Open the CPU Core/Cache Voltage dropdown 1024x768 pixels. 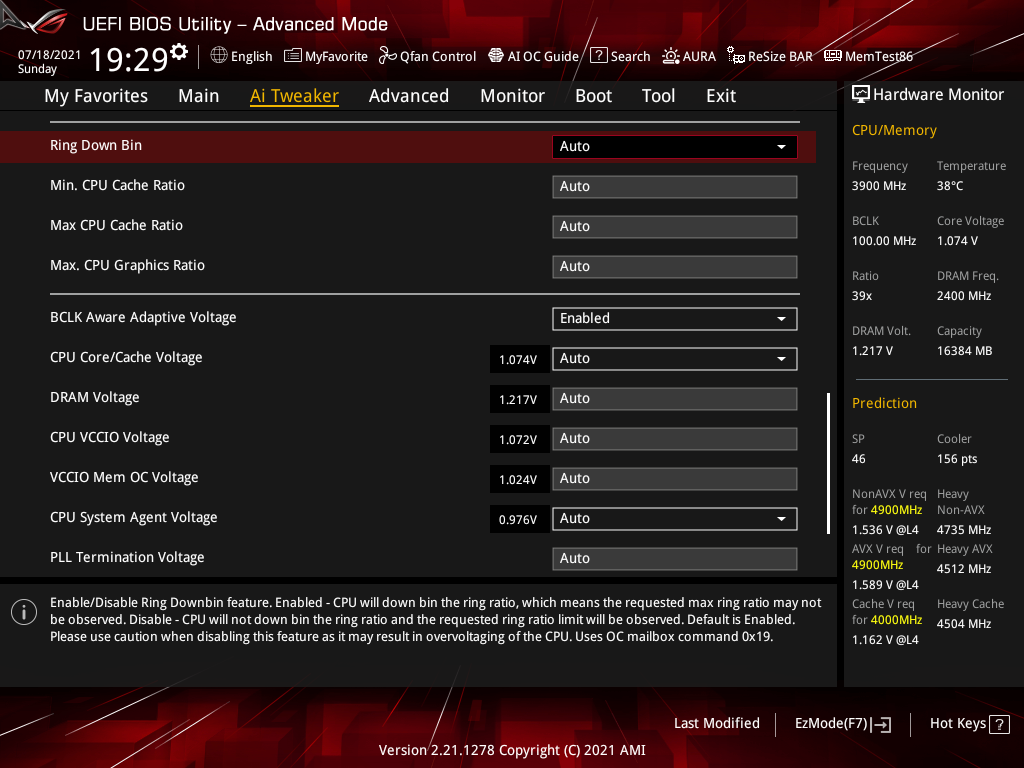pos(674,358)
